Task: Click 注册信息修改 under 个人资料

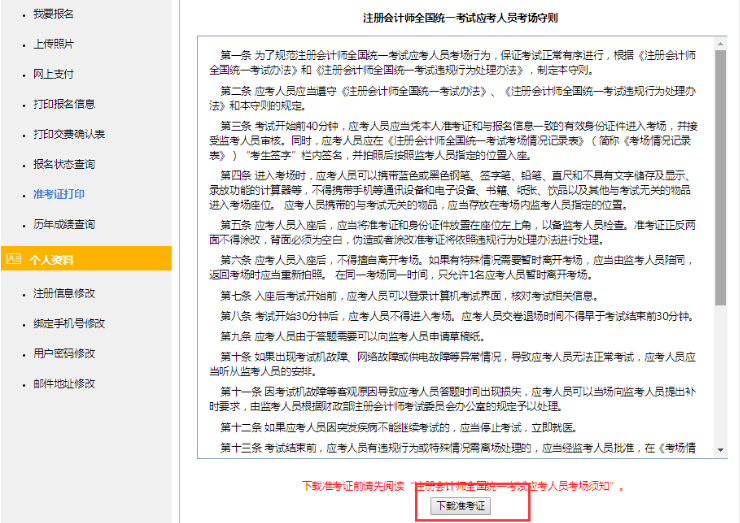Action: click(64, 293)
